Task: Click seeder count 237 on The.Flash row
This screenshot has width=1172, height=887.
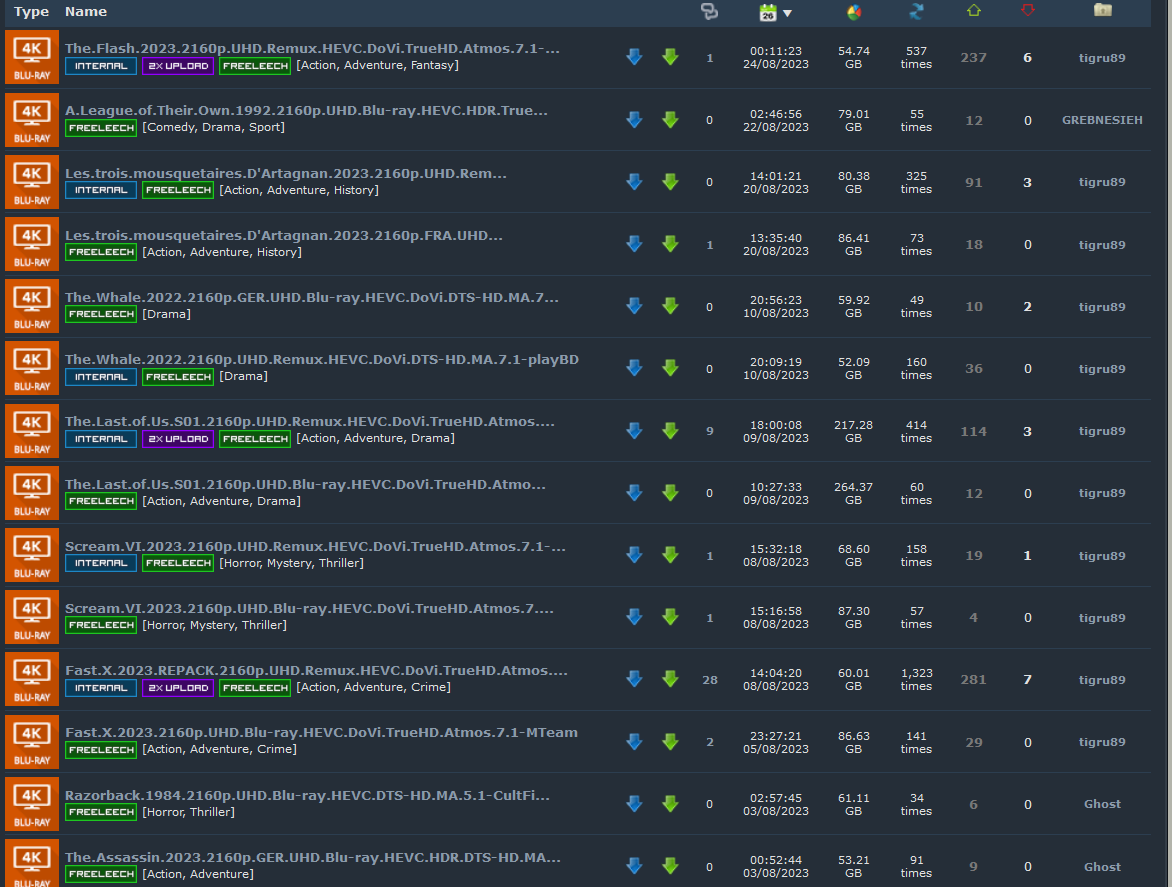Action: [973, 58]
